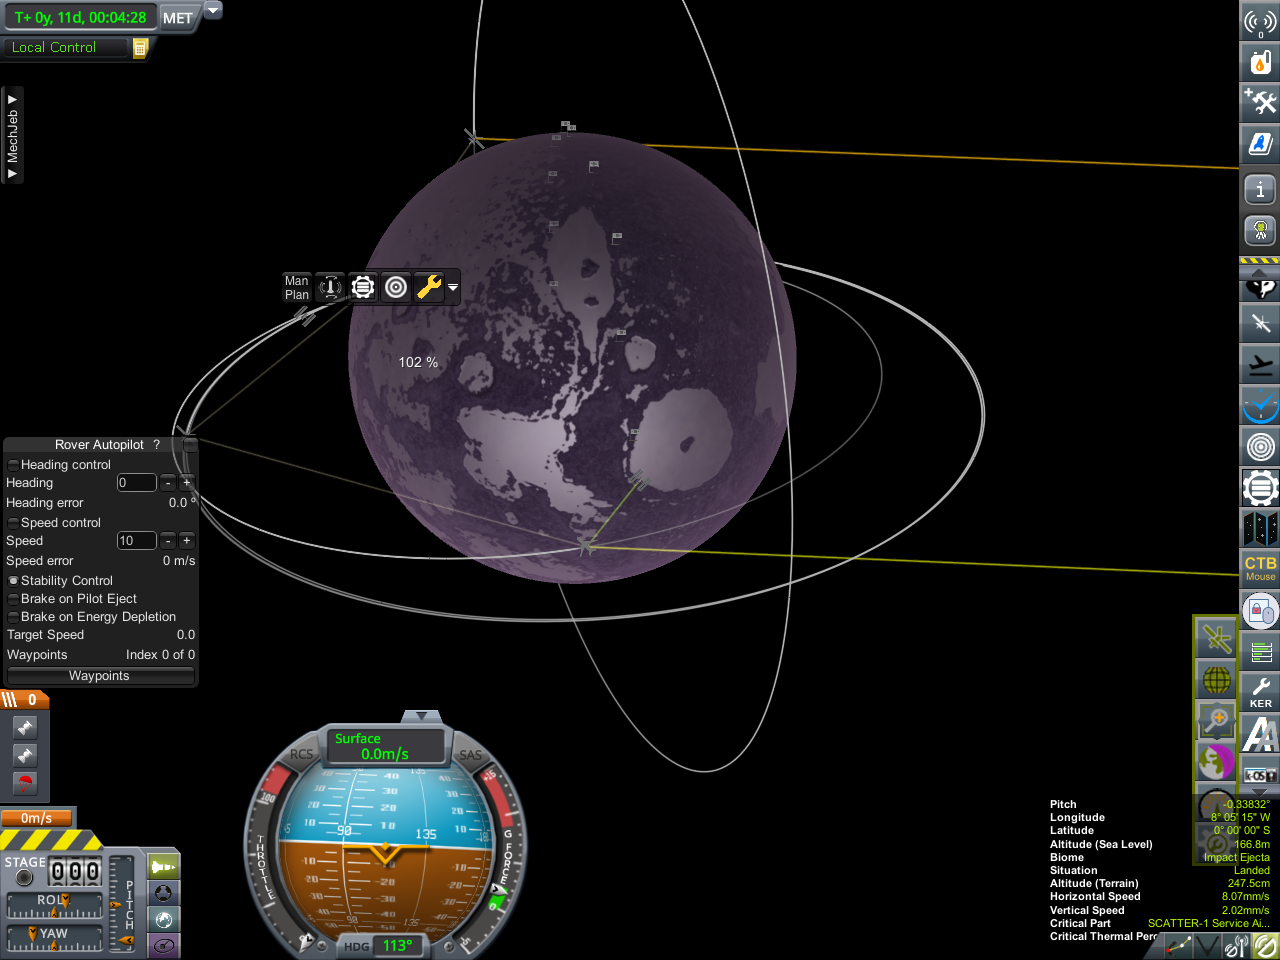Expand the maneuver tools dropdown arrow

pos(453,288)
